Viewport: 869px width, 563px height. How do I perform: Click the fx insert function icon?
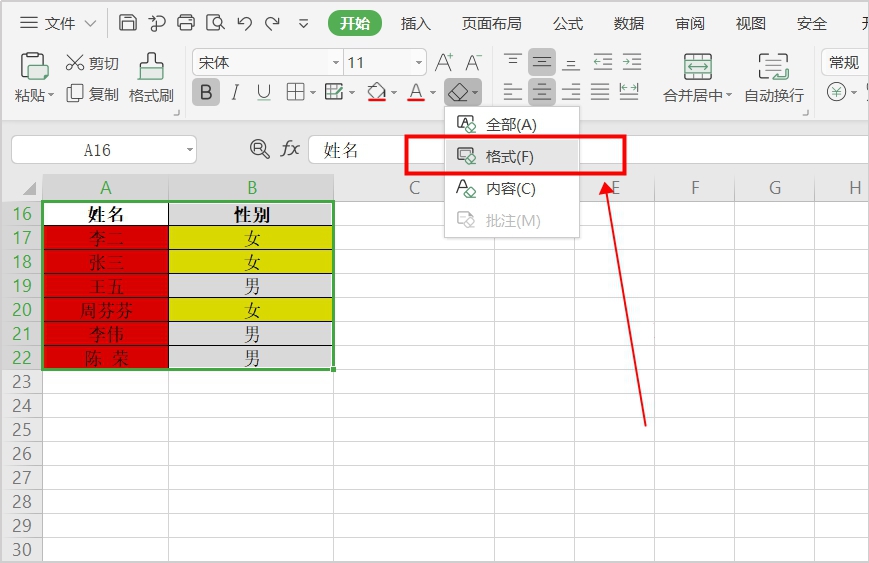pos(290,149)
